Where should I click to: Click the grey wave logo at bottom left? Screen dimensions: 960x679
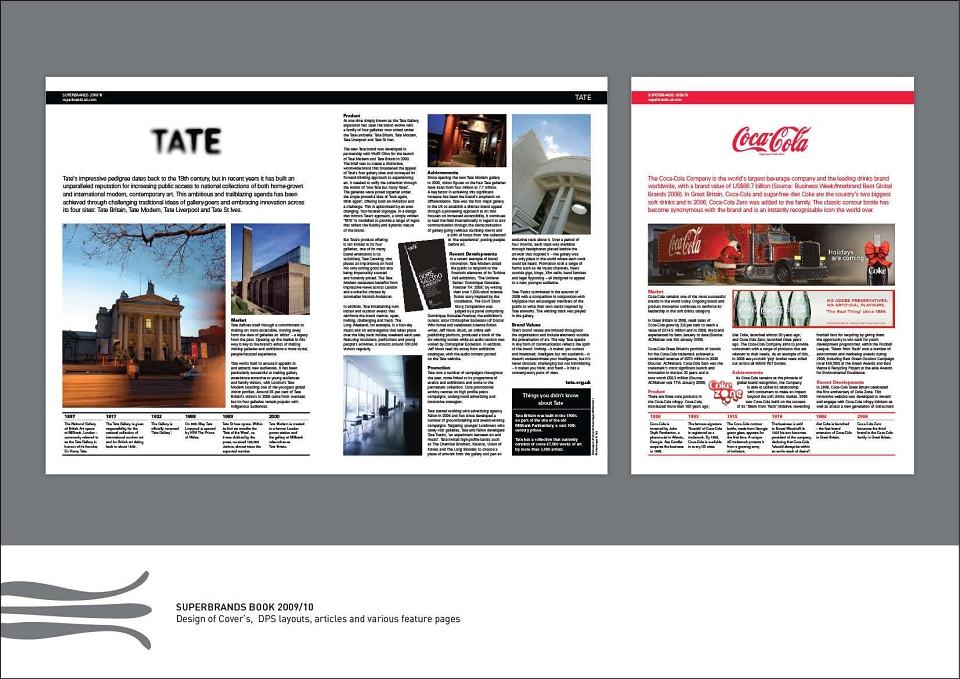(x=75, y=610)
